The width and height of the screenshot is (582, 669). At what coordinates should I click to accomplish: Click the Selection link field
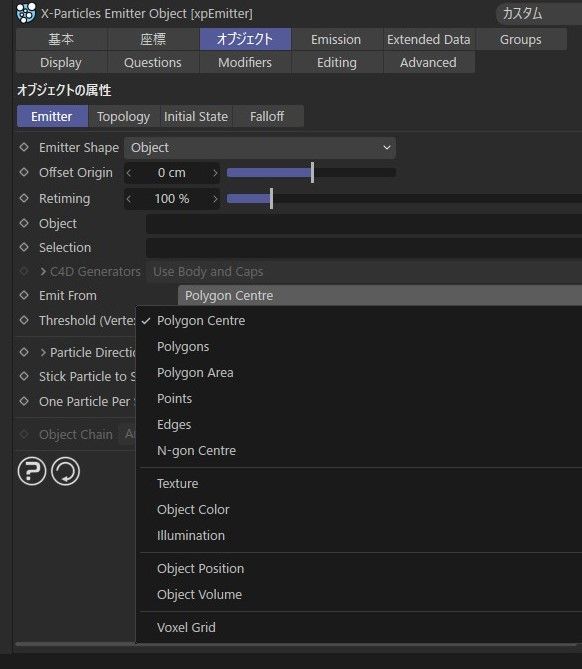point(364,247)
